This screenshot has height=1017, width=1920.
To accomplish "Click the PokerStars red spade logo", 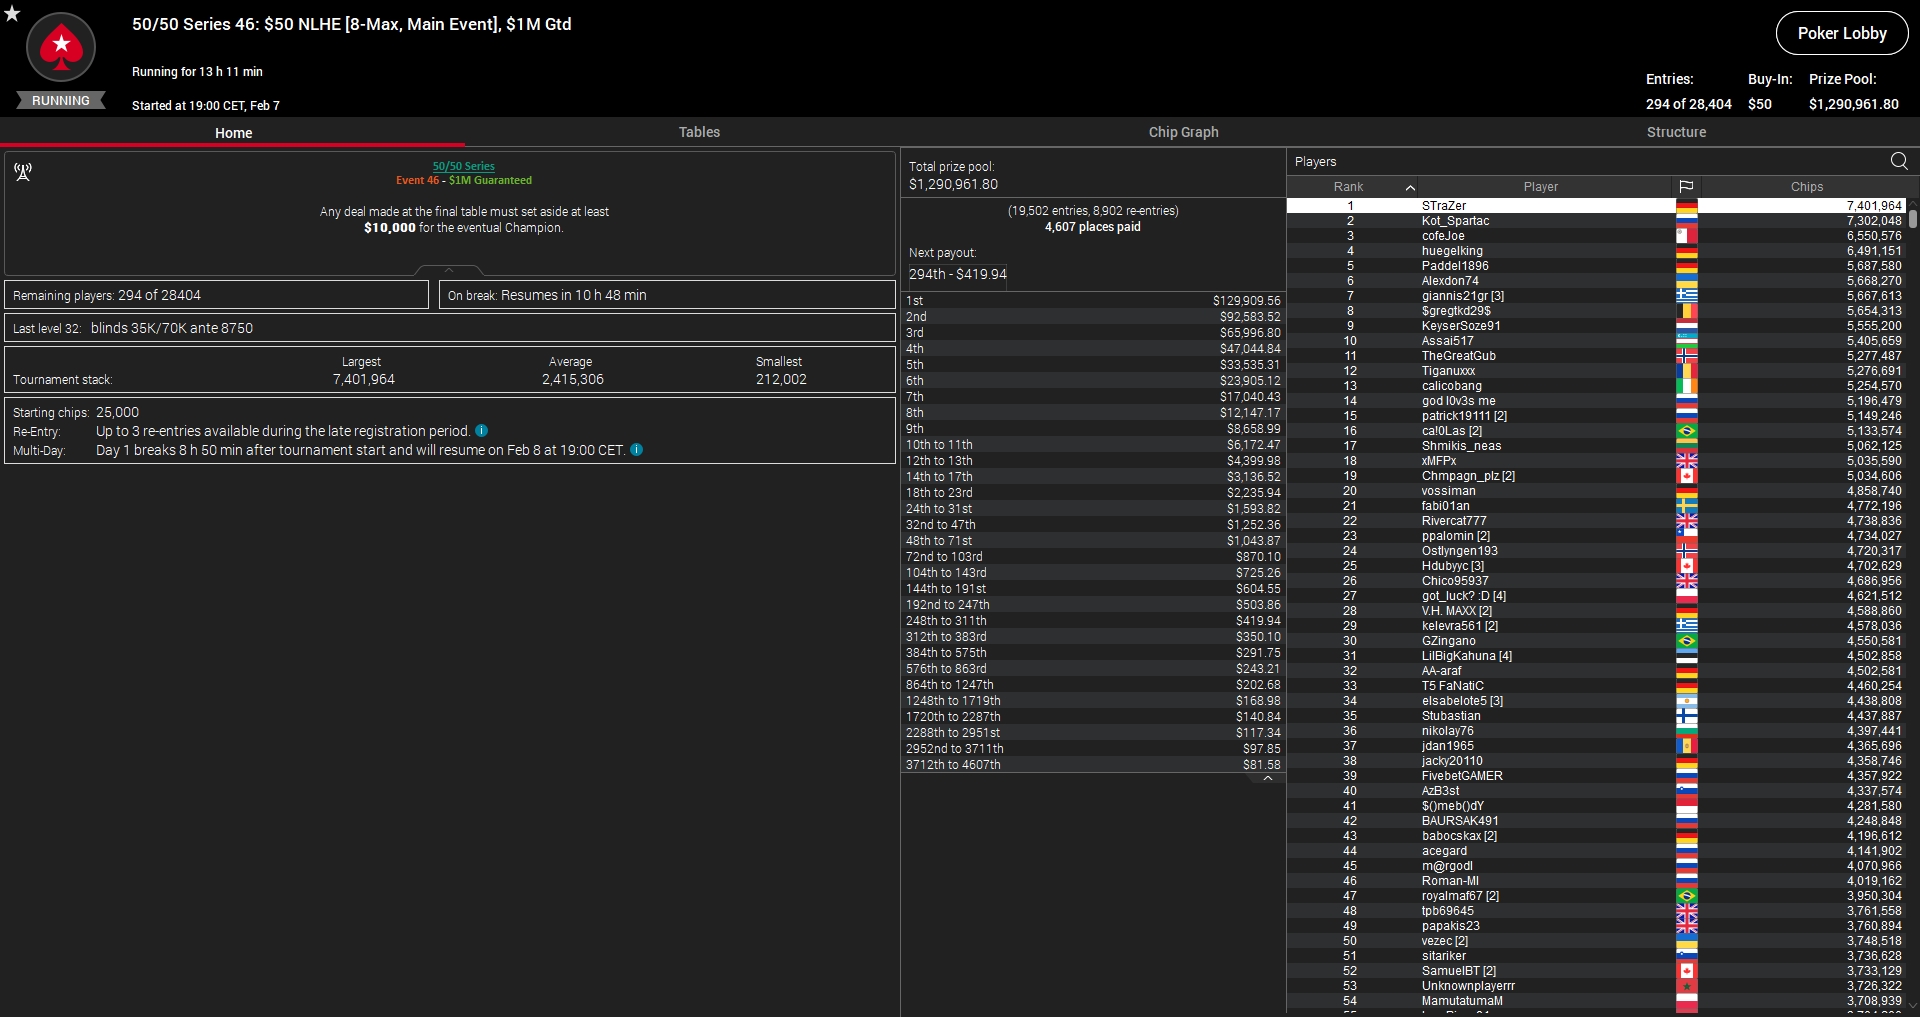I will (61, 47).
